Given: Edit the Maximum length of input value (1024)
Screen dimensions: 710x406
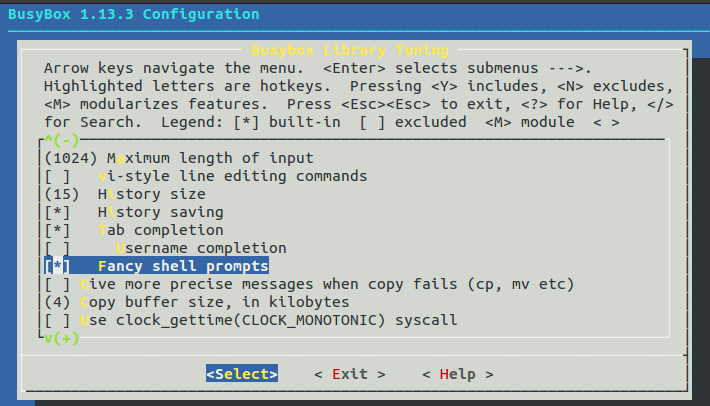Looking at the screenshot, I should pyautogui.click(x=71, y=158).
